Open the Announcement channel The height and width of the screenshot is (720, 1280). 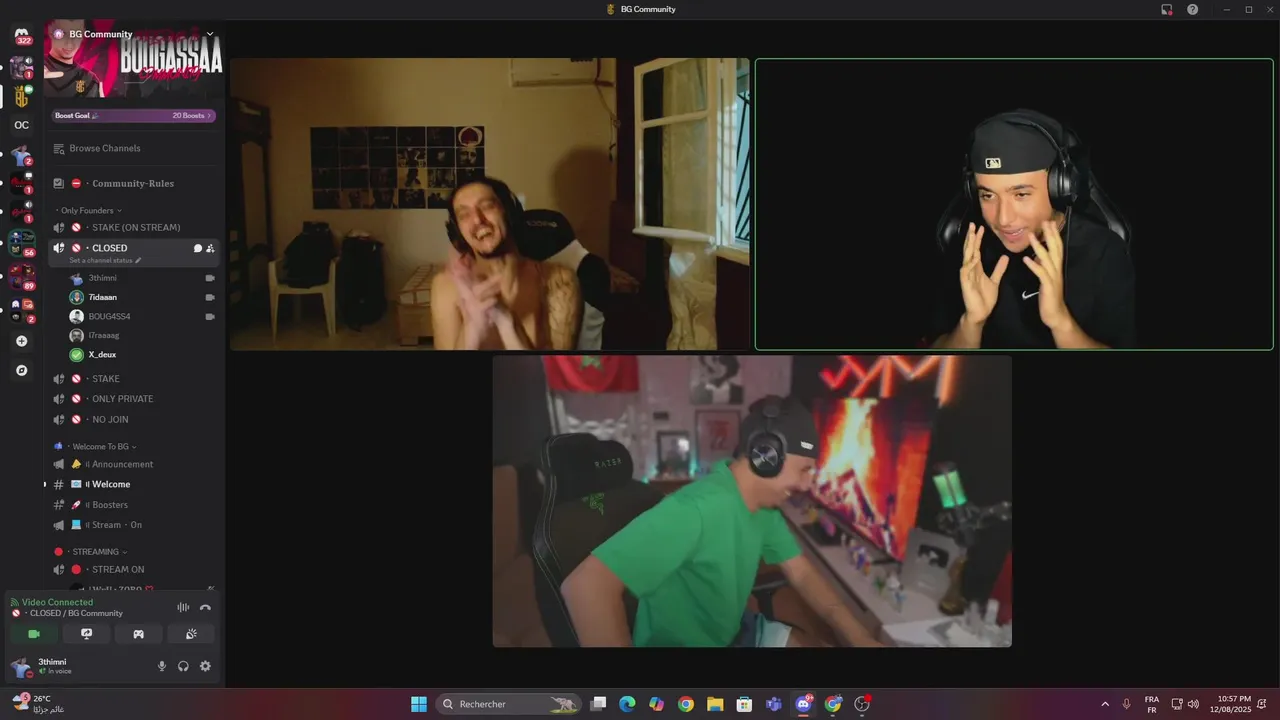[134, 464]
